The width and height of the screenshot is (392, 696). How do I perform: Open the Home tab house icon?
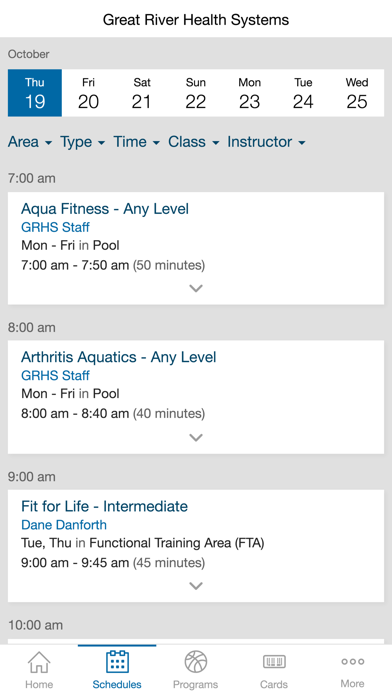pos(39,662)
